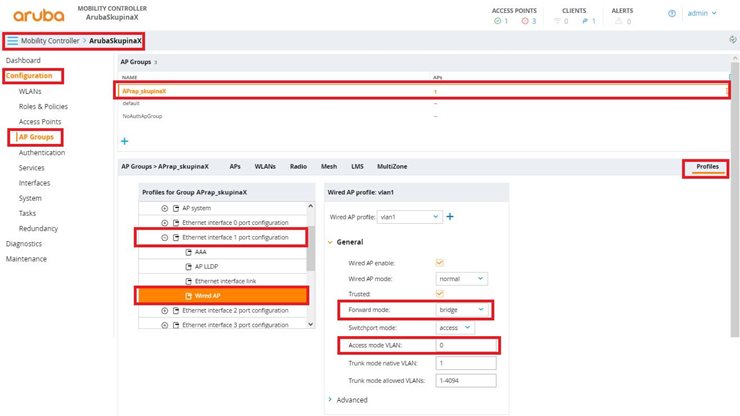Expand Ethernet interface 3 port configuration
This screenshot has height=416, width=740.
point(164,325)
